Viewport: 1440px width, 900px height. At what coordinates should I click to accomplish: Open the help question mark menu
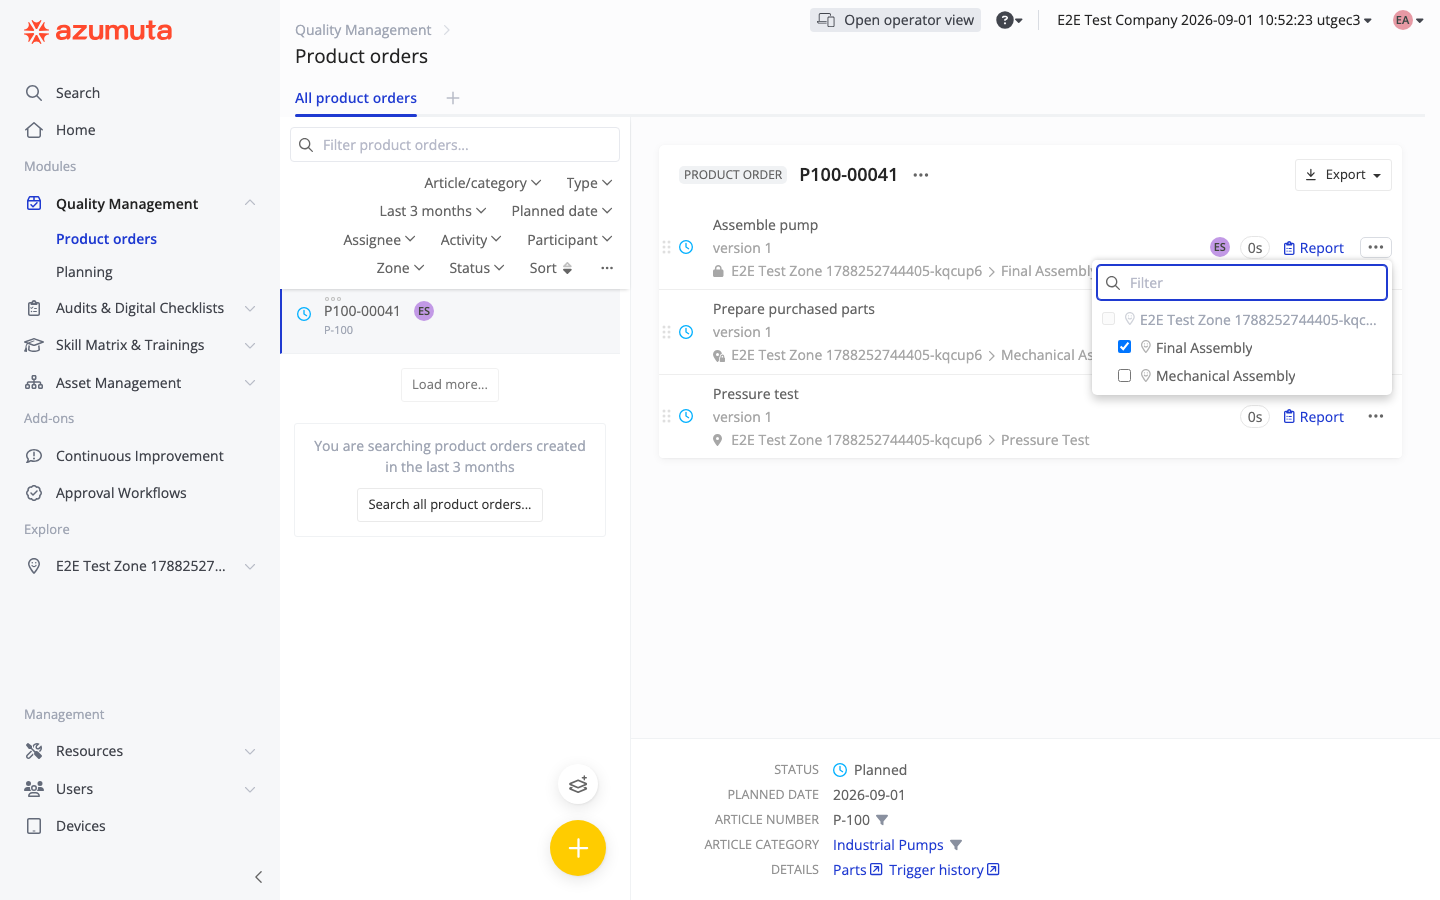(x=1009, y=20)
